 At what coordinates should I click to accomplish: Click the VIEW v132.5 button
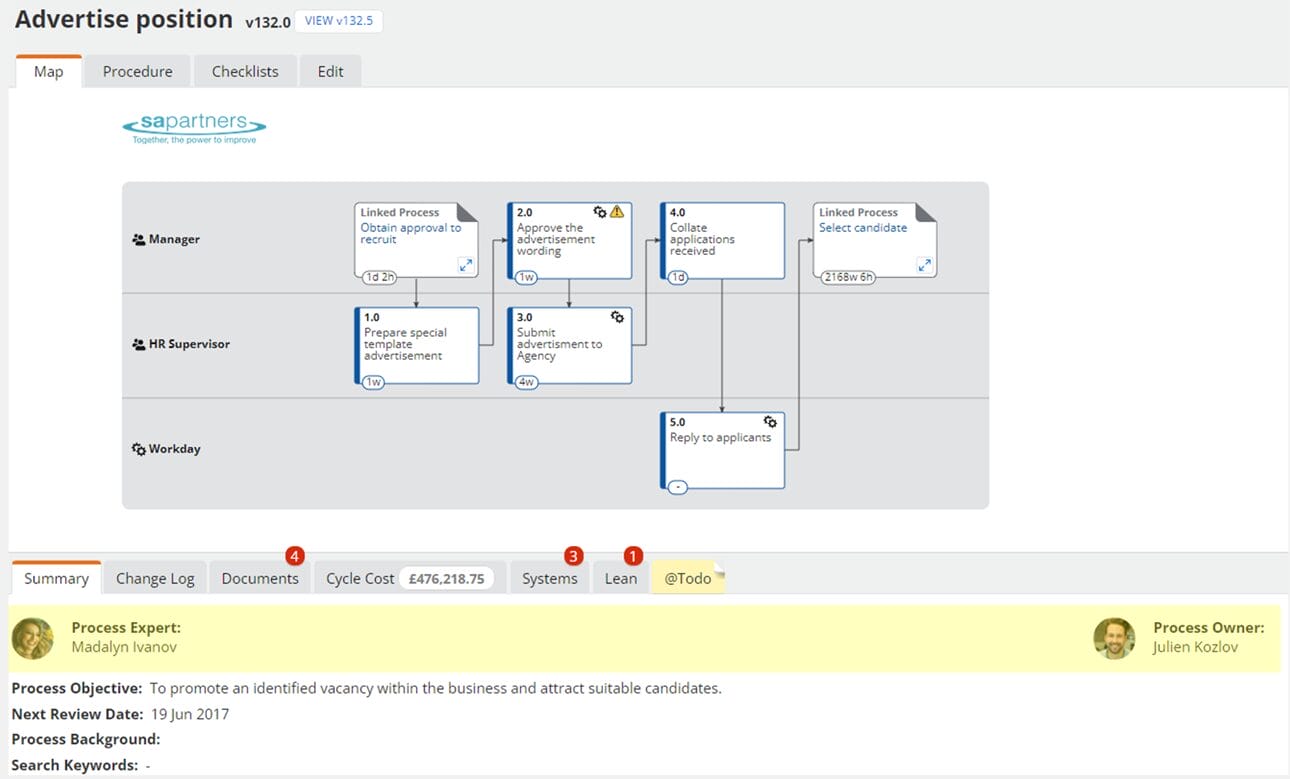pos(338,21)
